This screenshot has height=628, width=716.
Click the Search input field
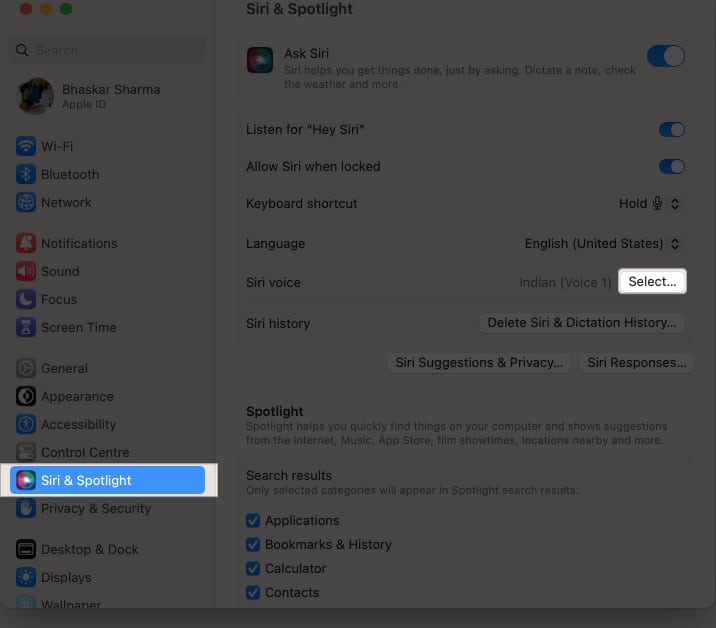[107, 50]
